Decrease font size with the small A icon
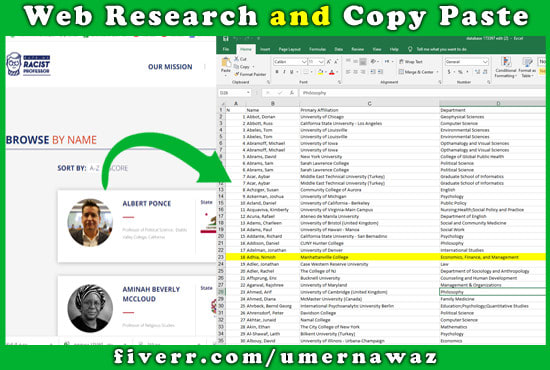Image resolution: width=550 pixels, height=370 pixels. point(336,62)
